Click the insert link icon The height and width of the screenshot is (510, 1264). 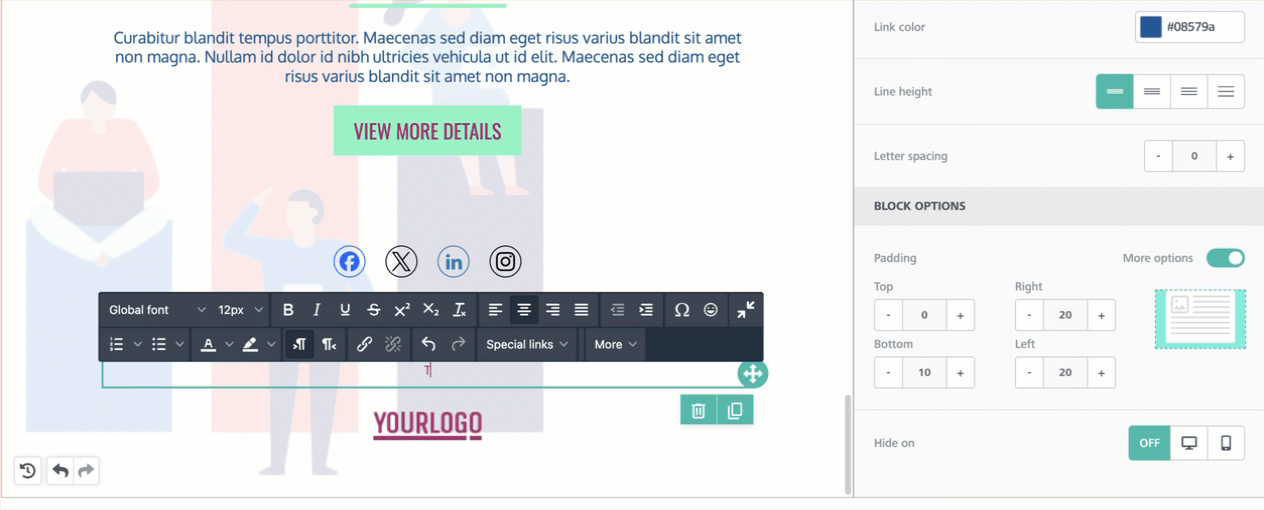click(364, 344)
